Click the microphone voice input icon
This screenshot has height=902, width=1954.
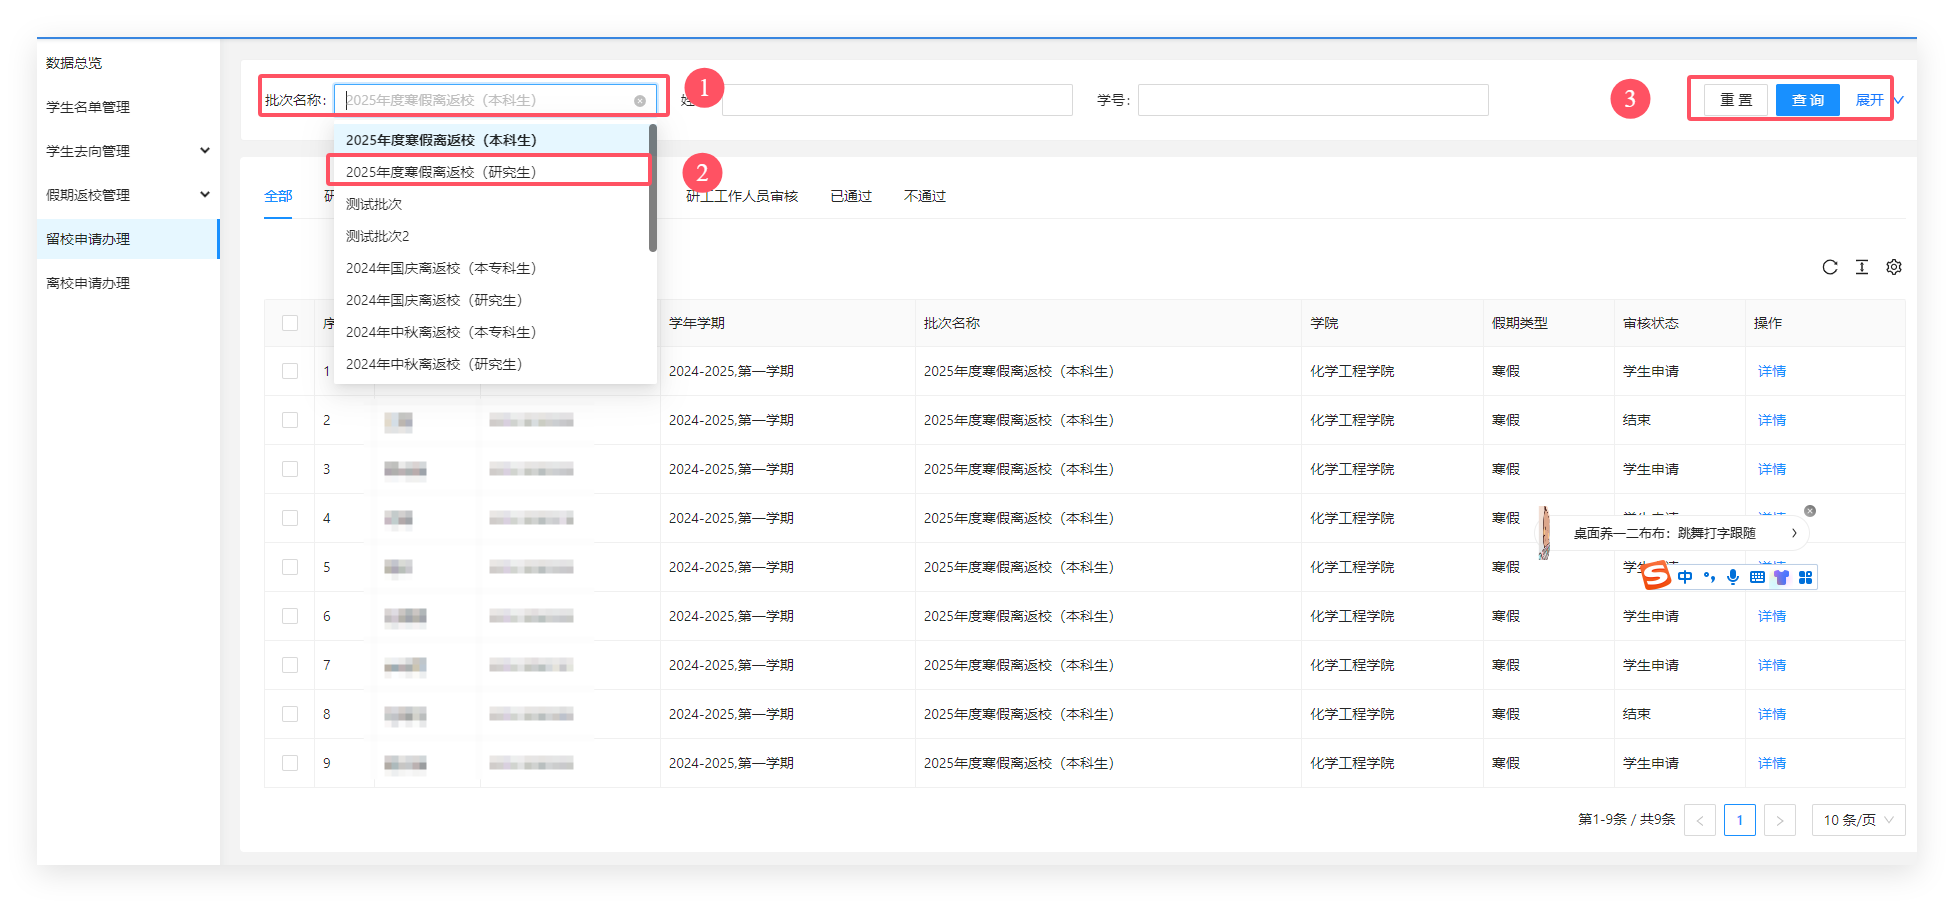click(x=1733, y=577)
